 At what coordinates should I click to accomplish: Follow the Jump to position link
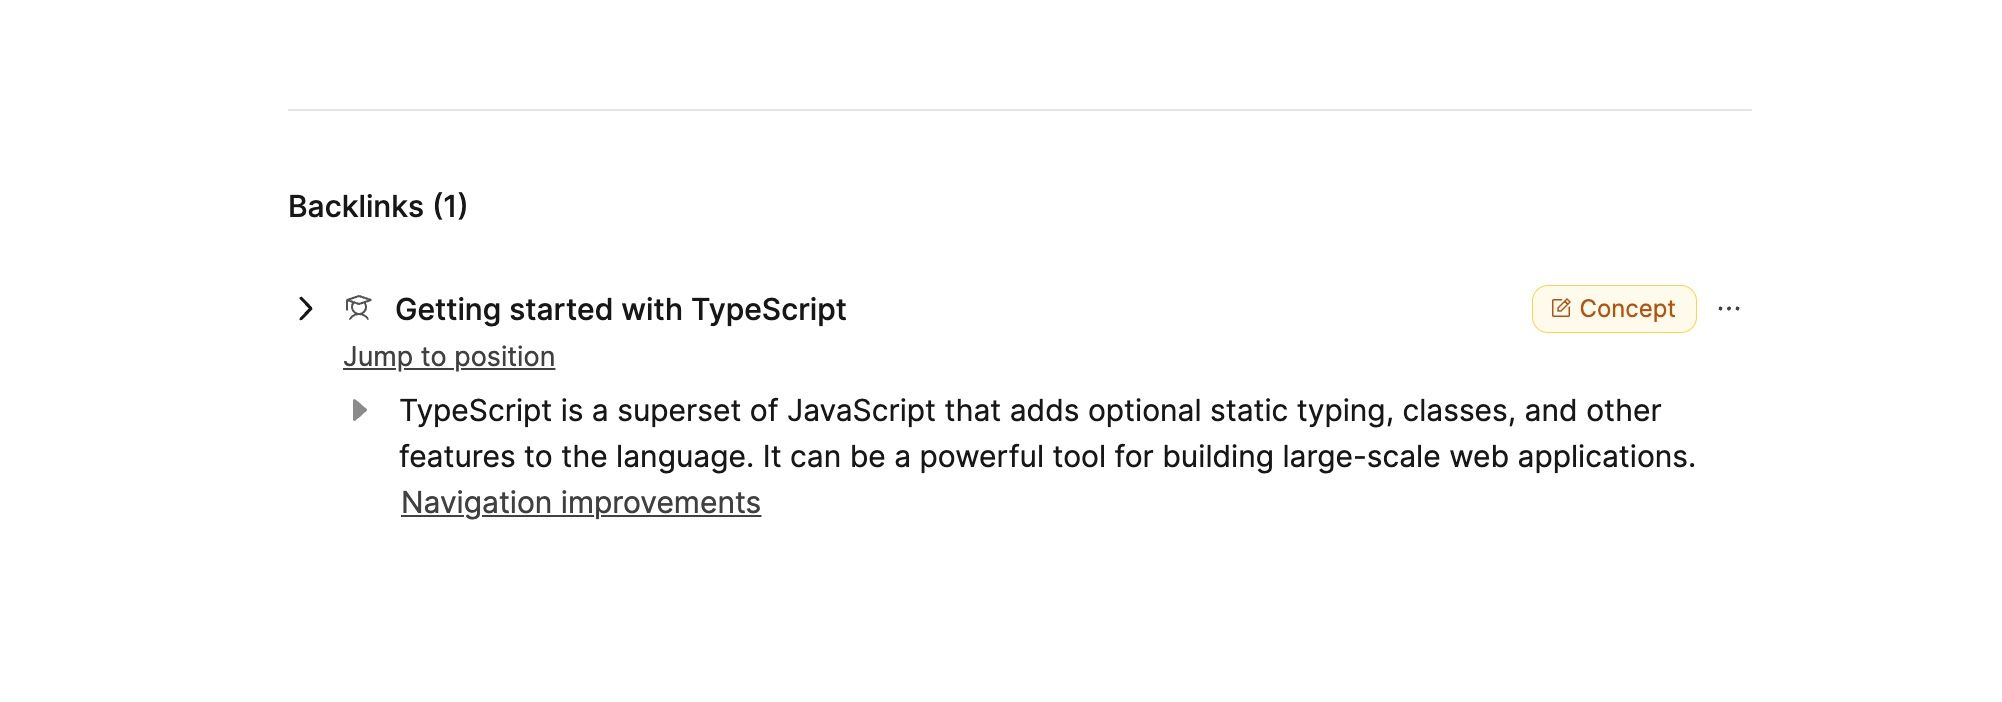click(x=449, y=357)
